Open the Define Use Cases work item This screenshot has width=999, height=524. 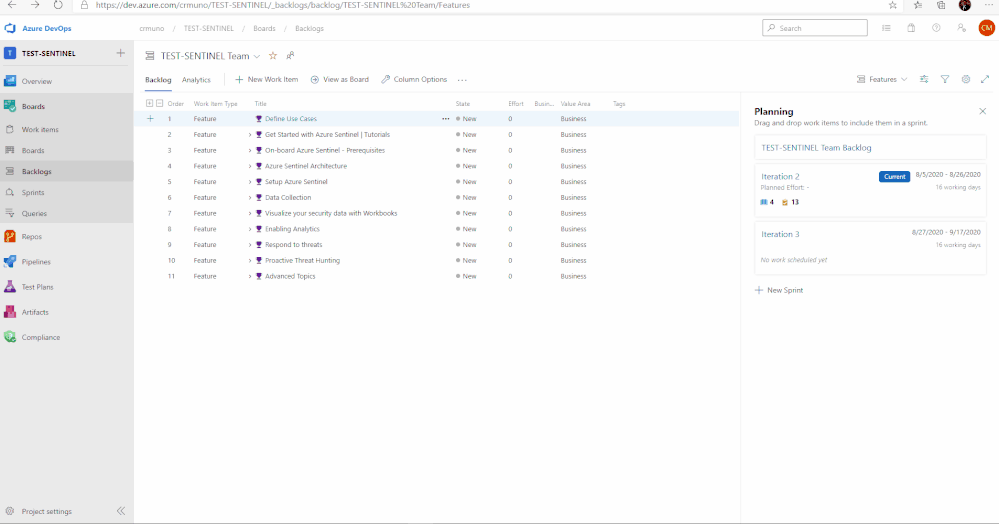[x=291, y=119]
